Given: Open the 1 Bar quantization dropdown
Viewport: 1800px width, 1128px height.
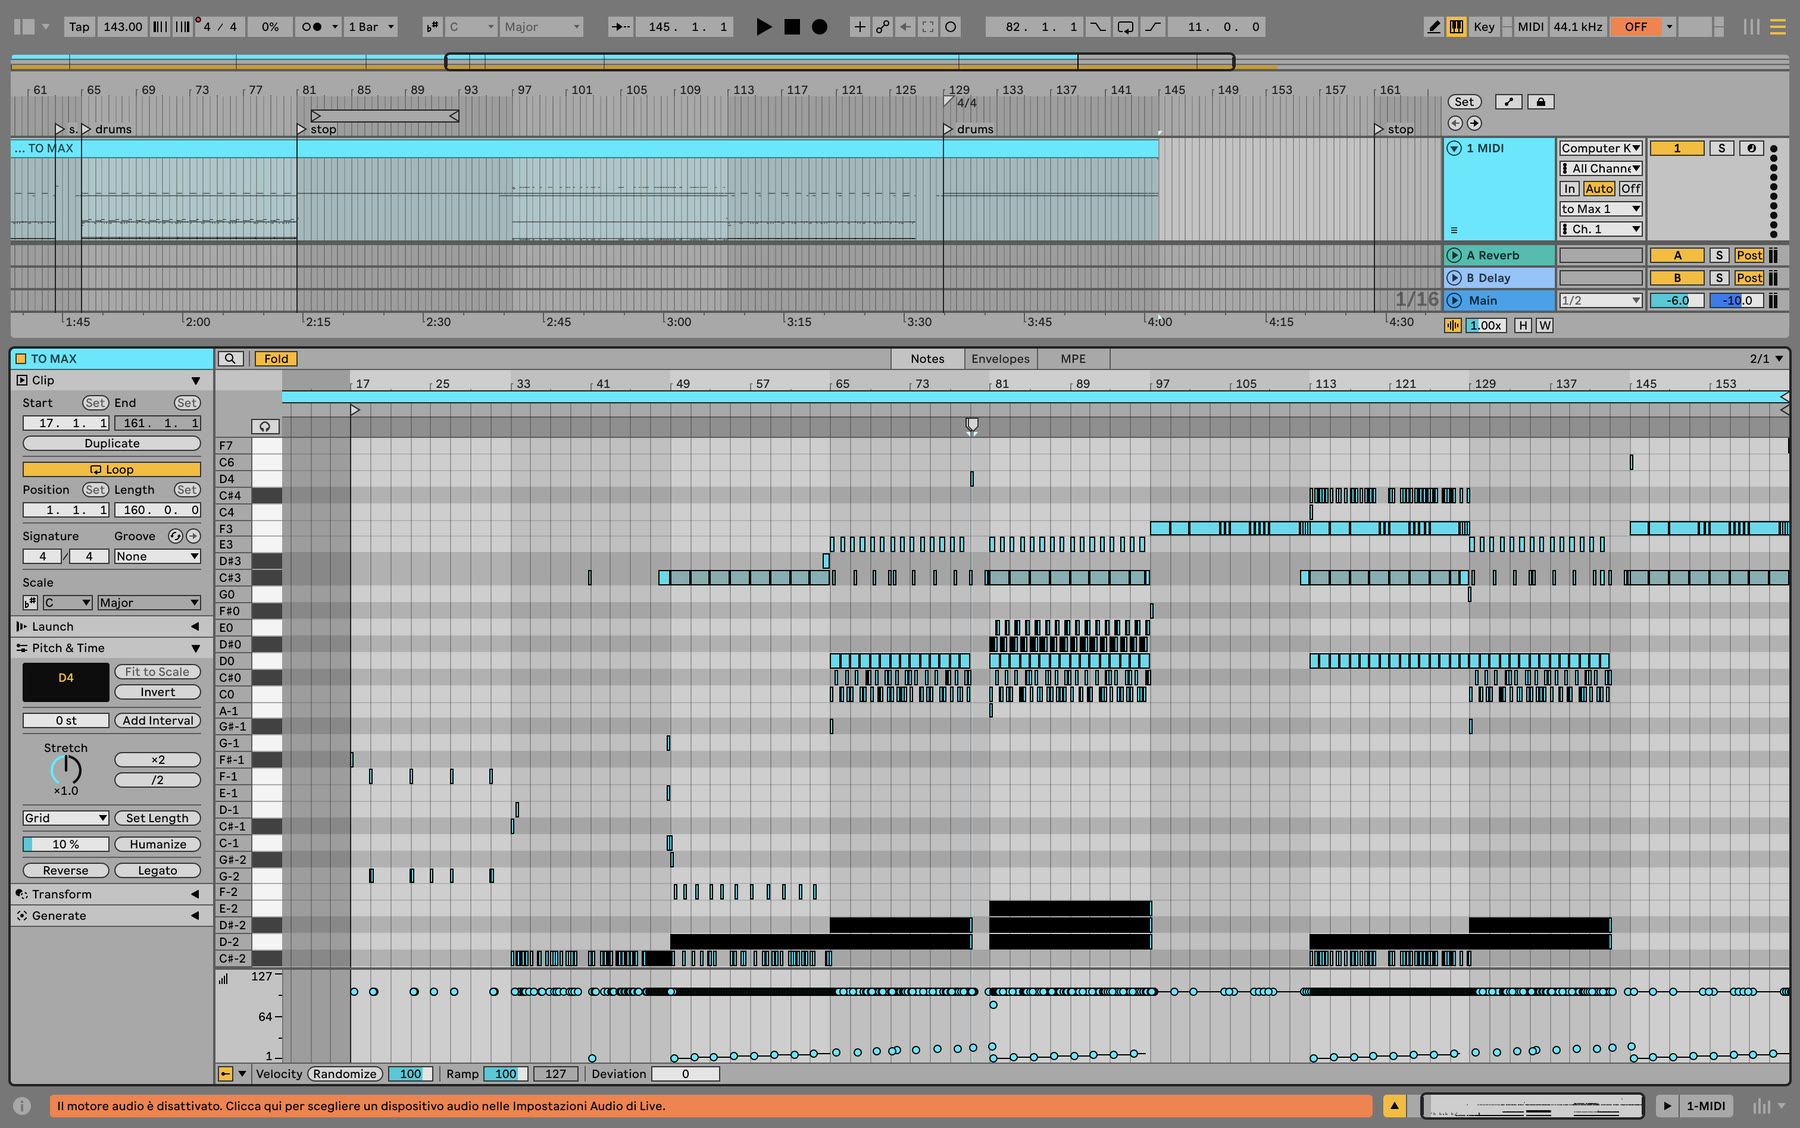Looking at the screenshot, I should 370,27.
